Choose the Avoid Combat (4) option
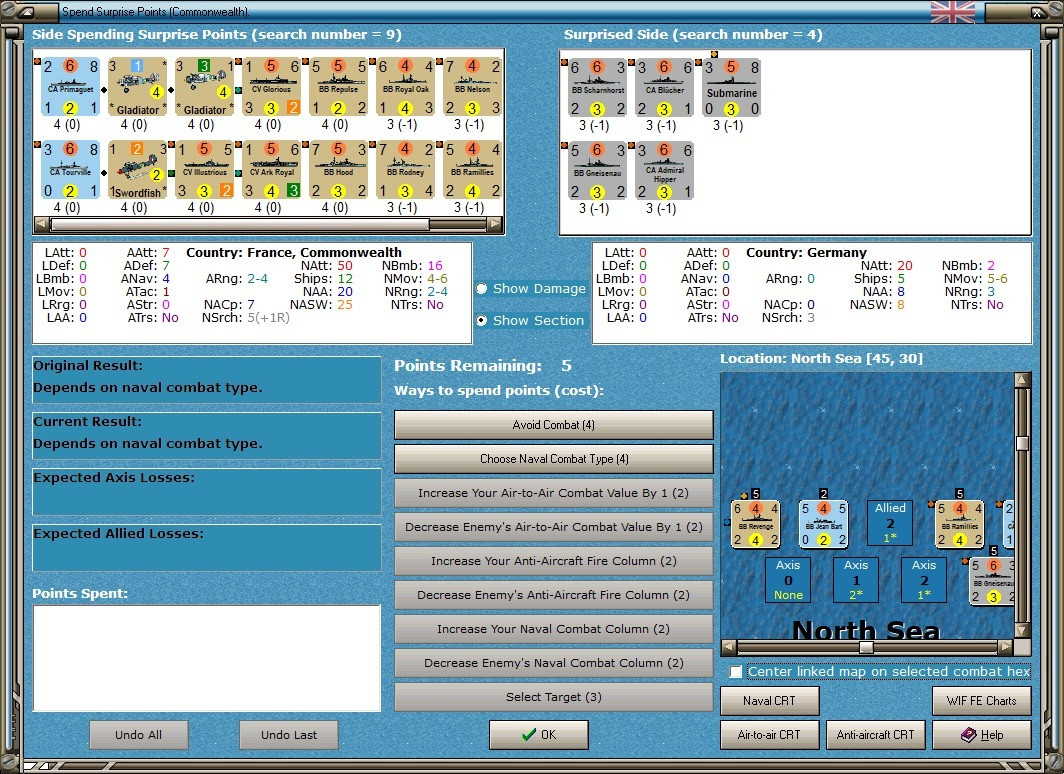The image size is (1064, 774). tap(554, 425)
